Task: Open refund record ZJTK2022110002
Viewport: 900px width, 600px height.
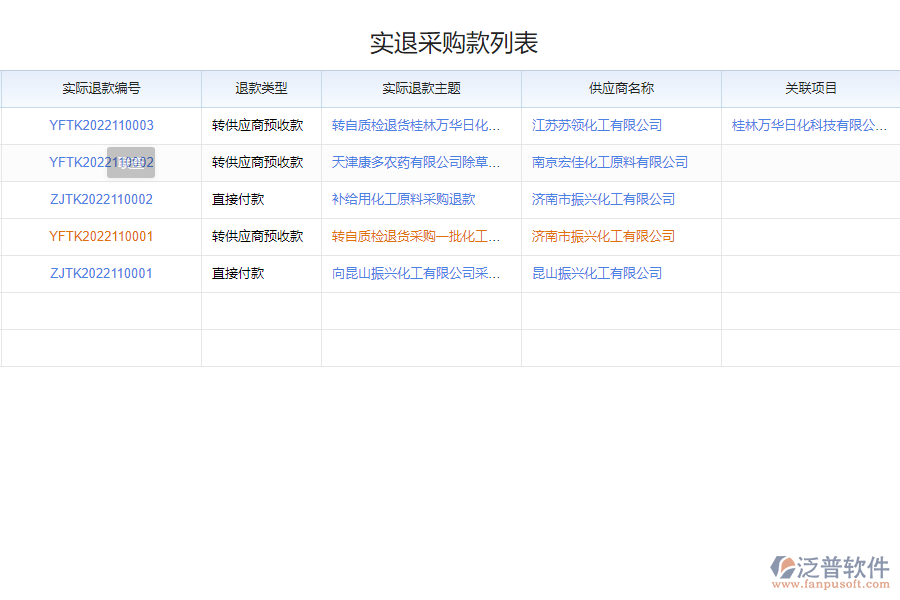Action: pos(103,199)
